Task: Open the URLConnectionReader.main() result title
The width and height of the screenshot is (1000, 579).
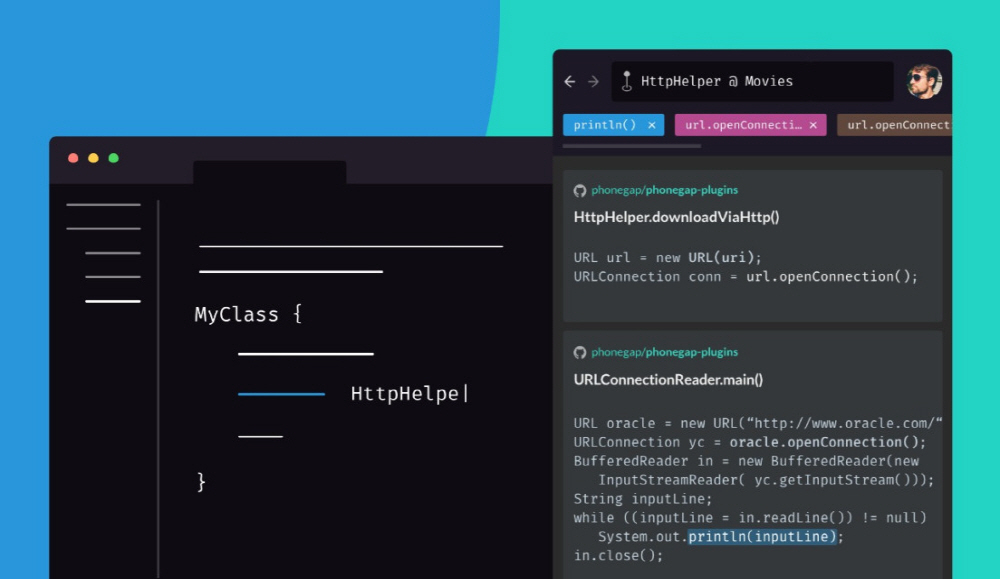Action: coord(668,379)
